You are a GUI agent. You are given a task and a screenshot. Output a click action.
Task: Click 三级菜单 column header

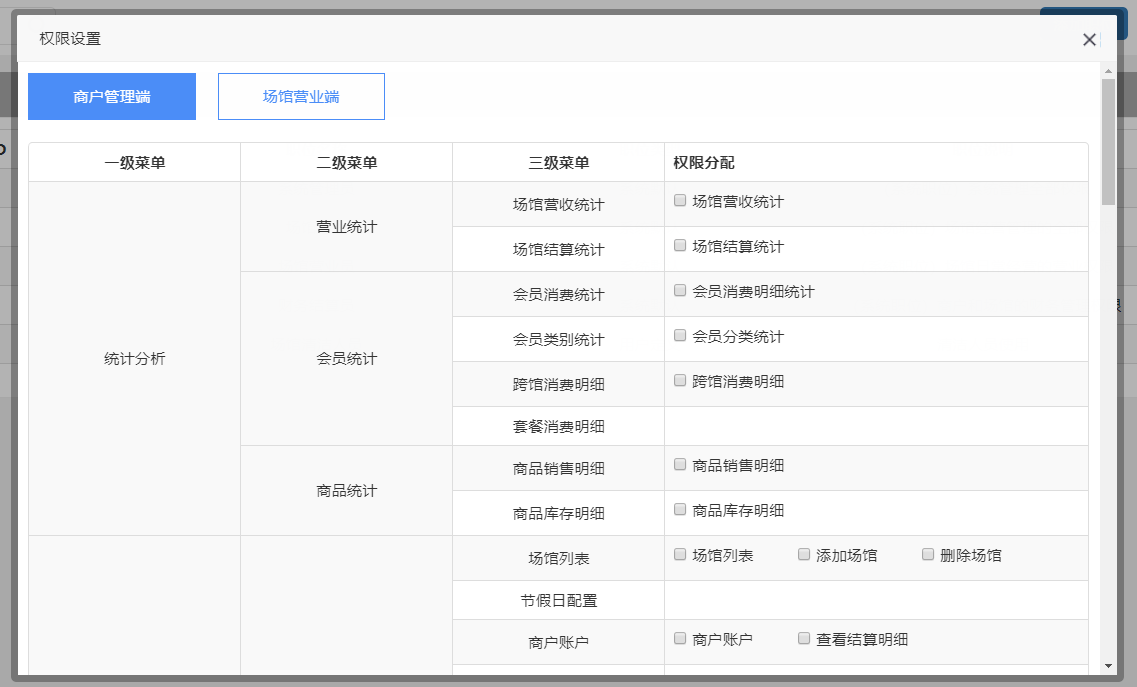pos(558,163)
